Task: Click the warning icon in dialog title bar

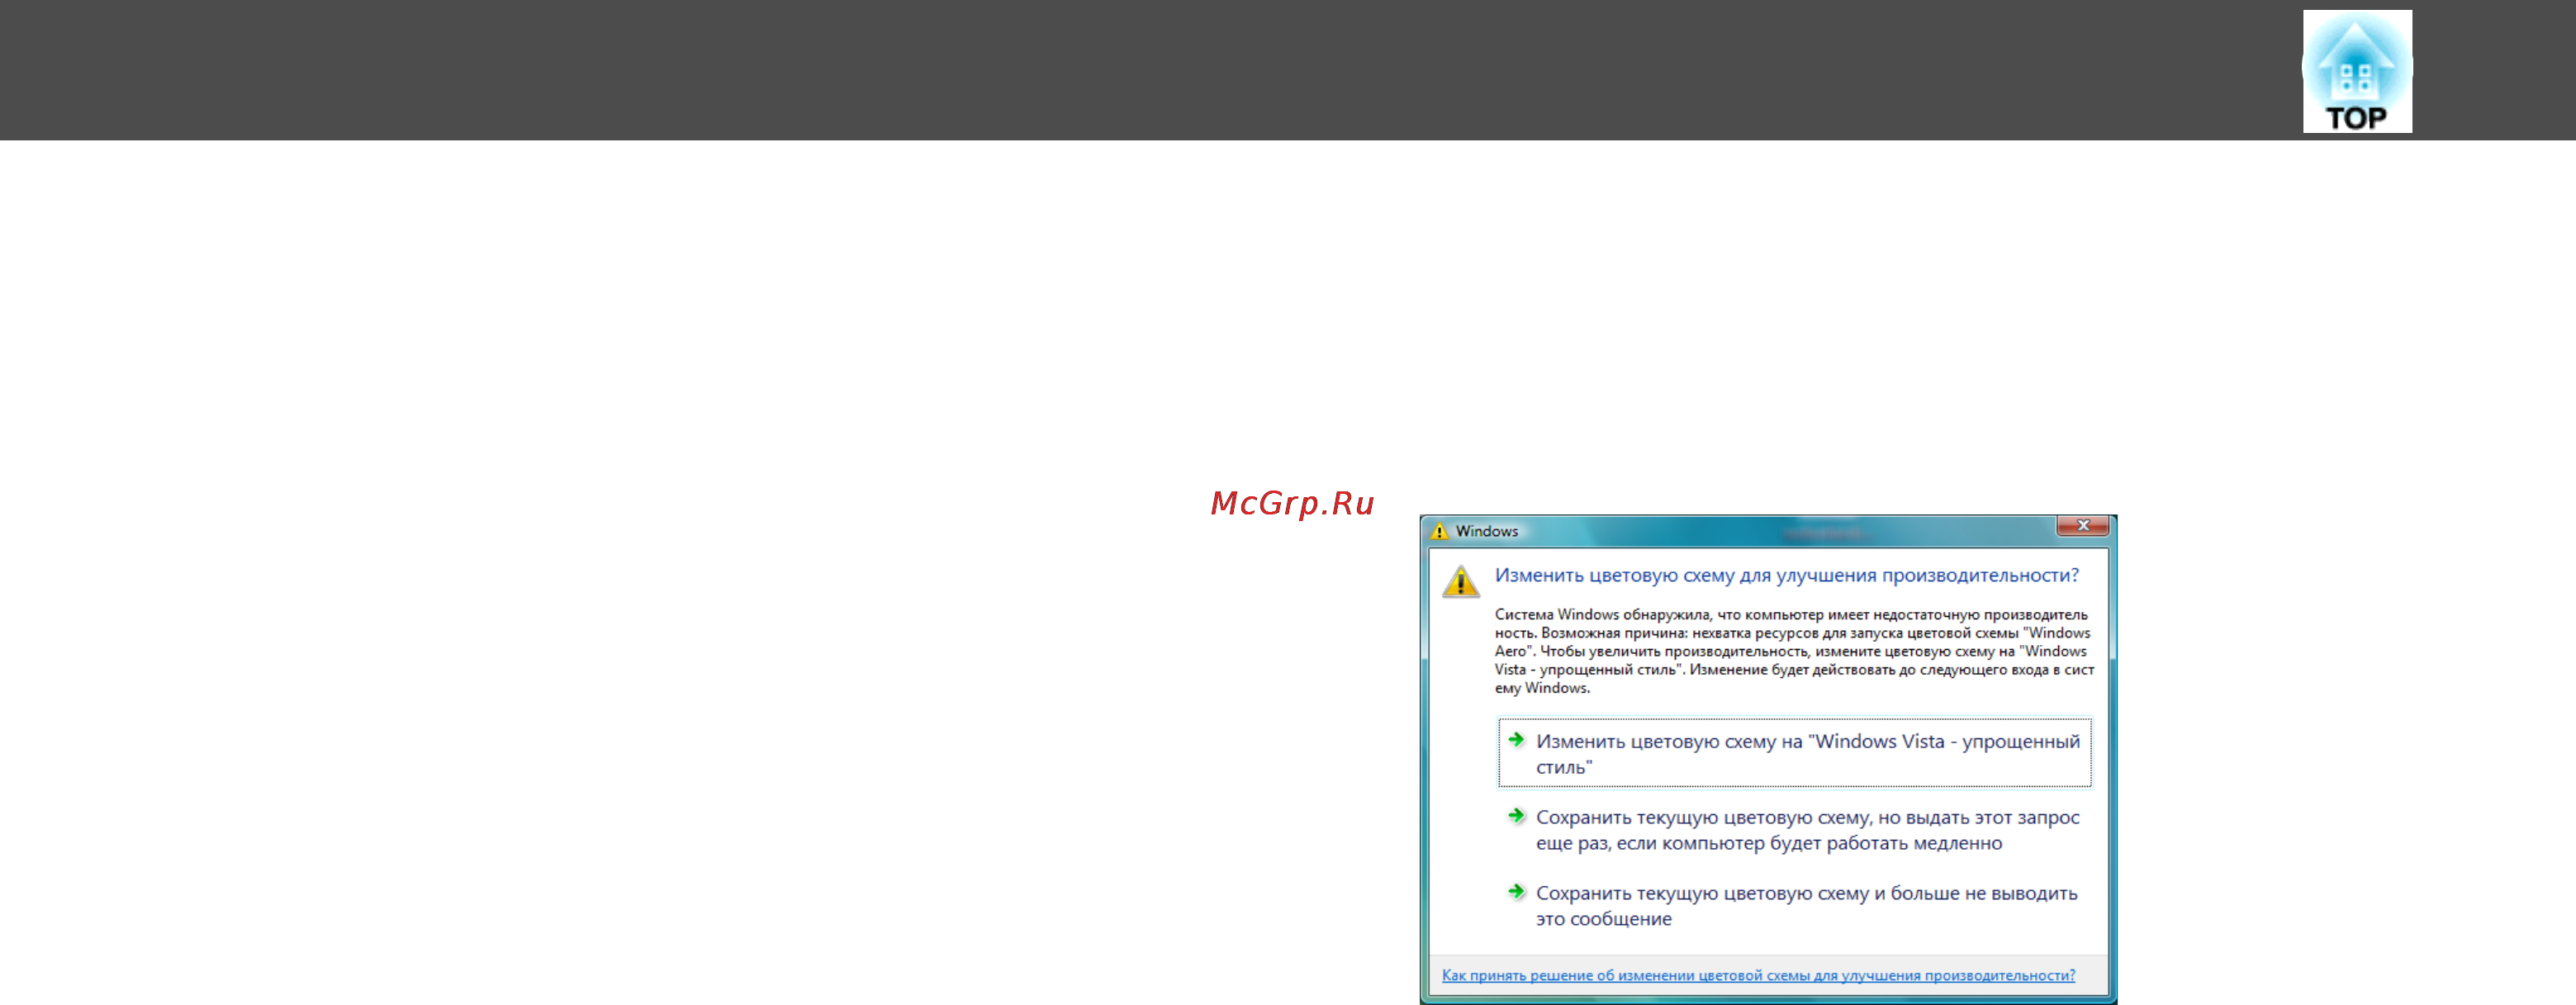Action: click(x=1440, y=531)
